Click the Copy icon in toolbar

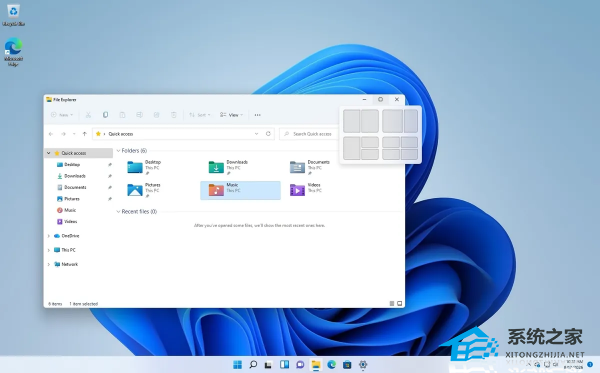105,115
